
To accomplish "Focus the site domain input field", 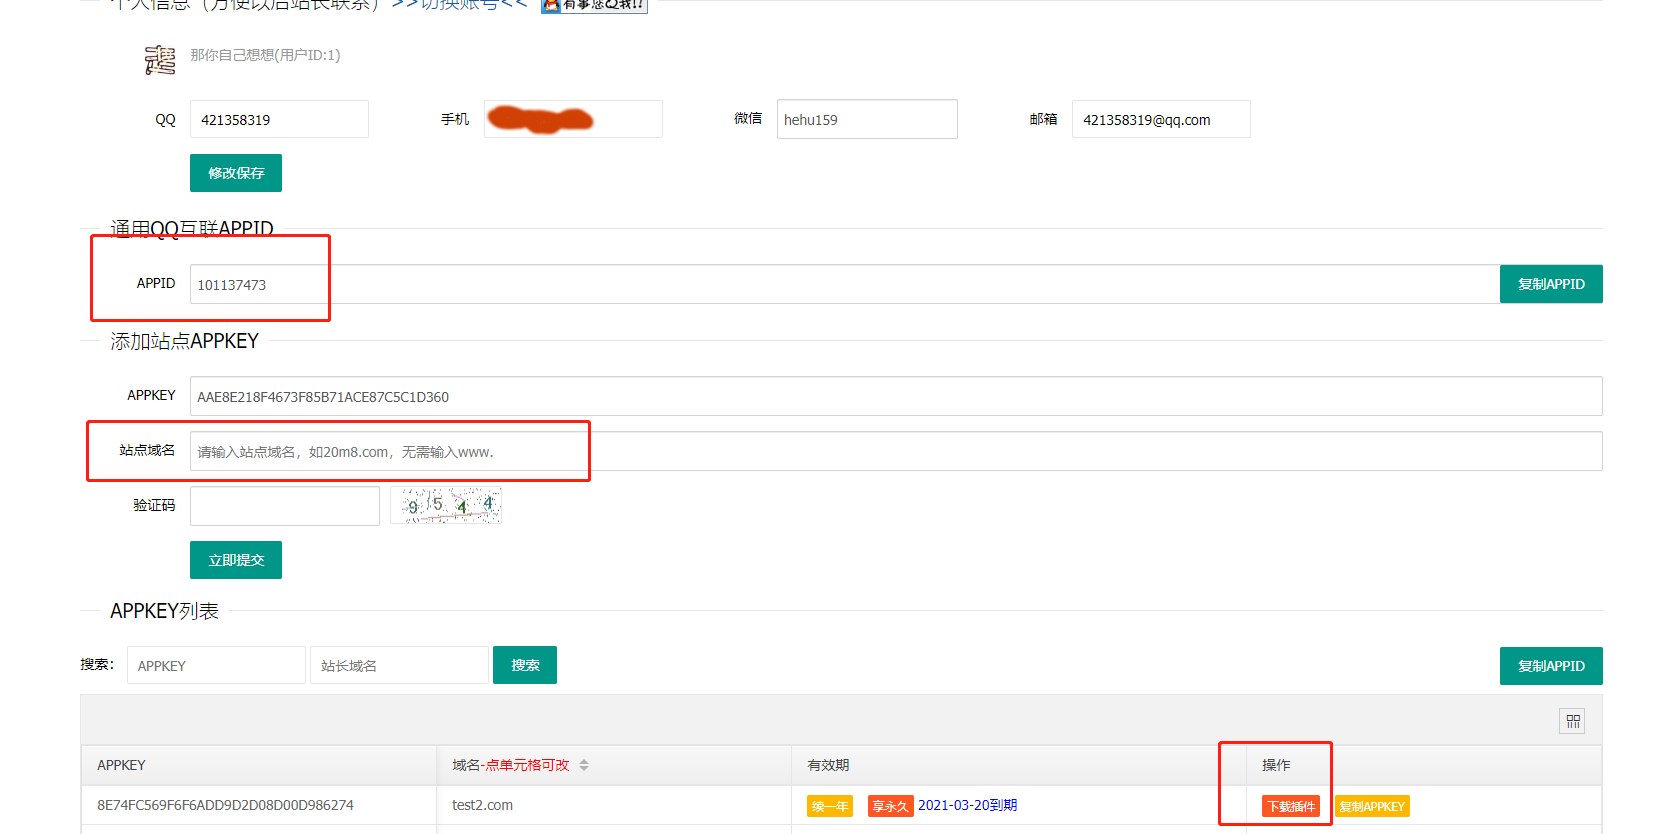I will pos(895,451).
